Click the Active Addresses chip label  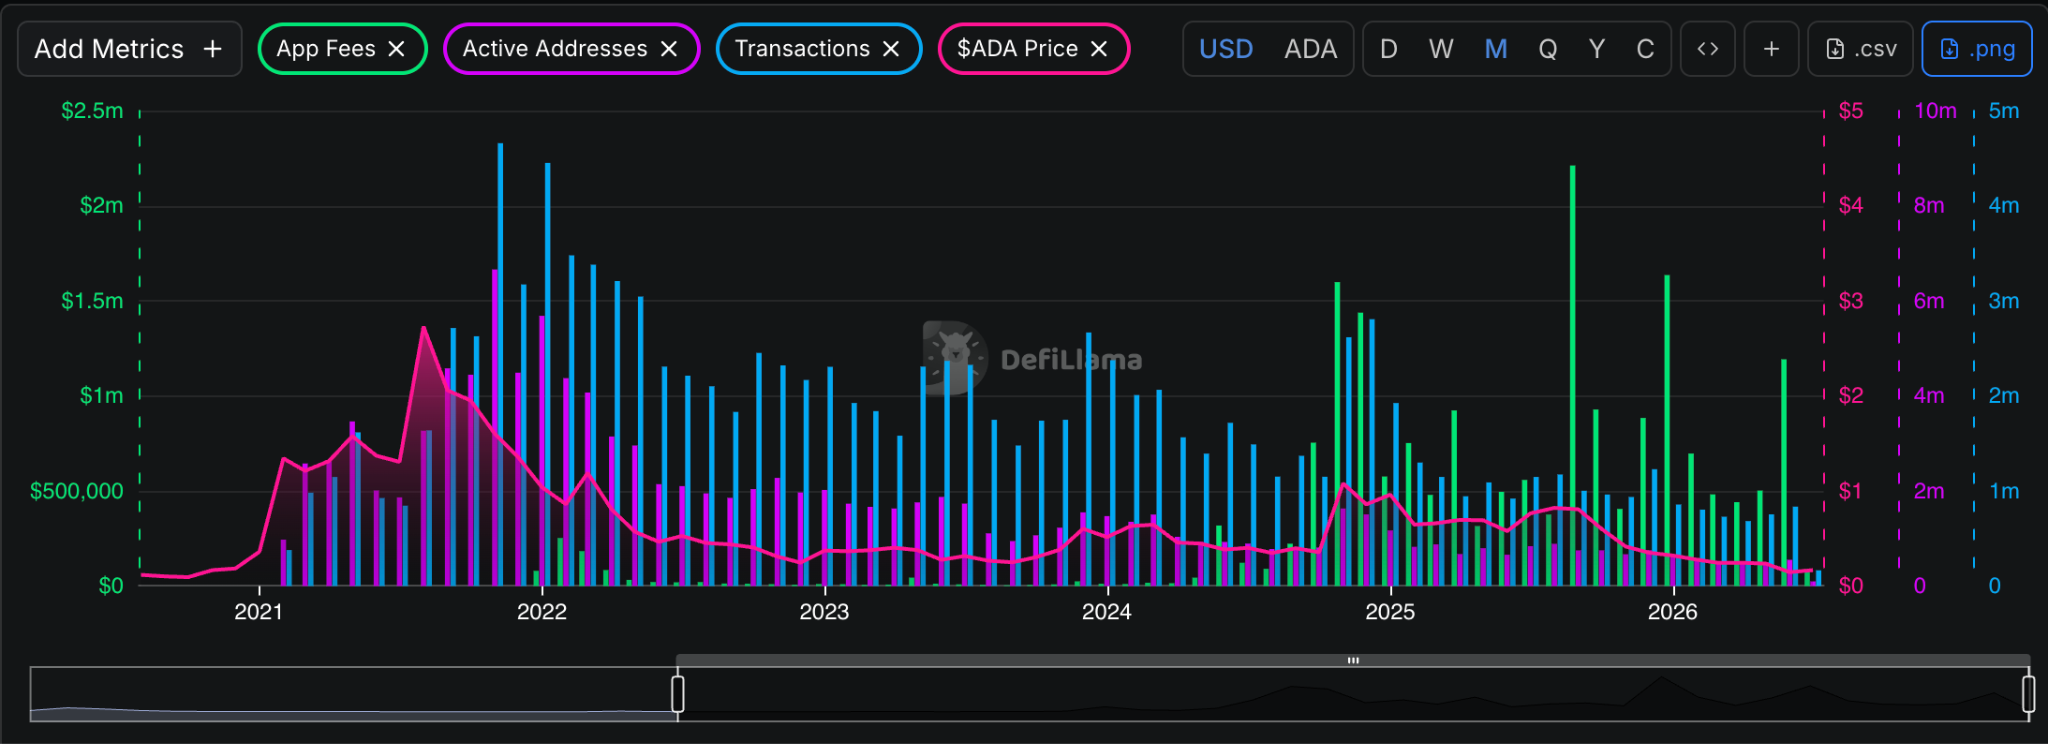pyautogui.click(x=555, y=49)
